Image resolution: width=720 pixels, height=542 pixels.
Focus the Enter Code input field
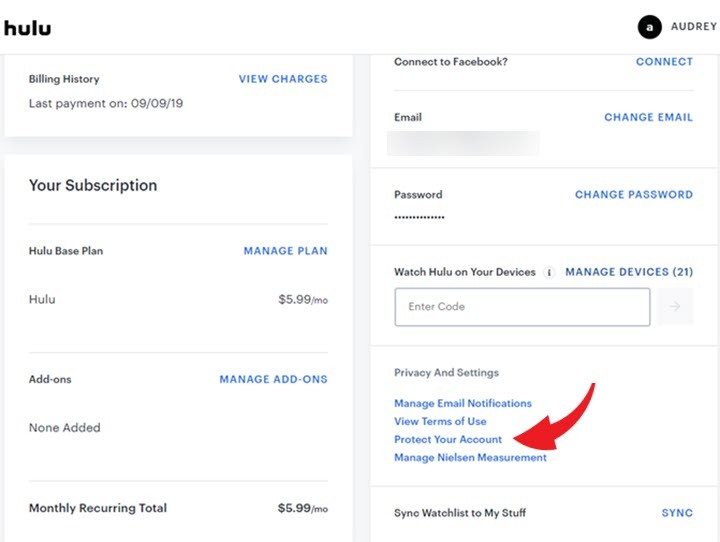[522, 307]
